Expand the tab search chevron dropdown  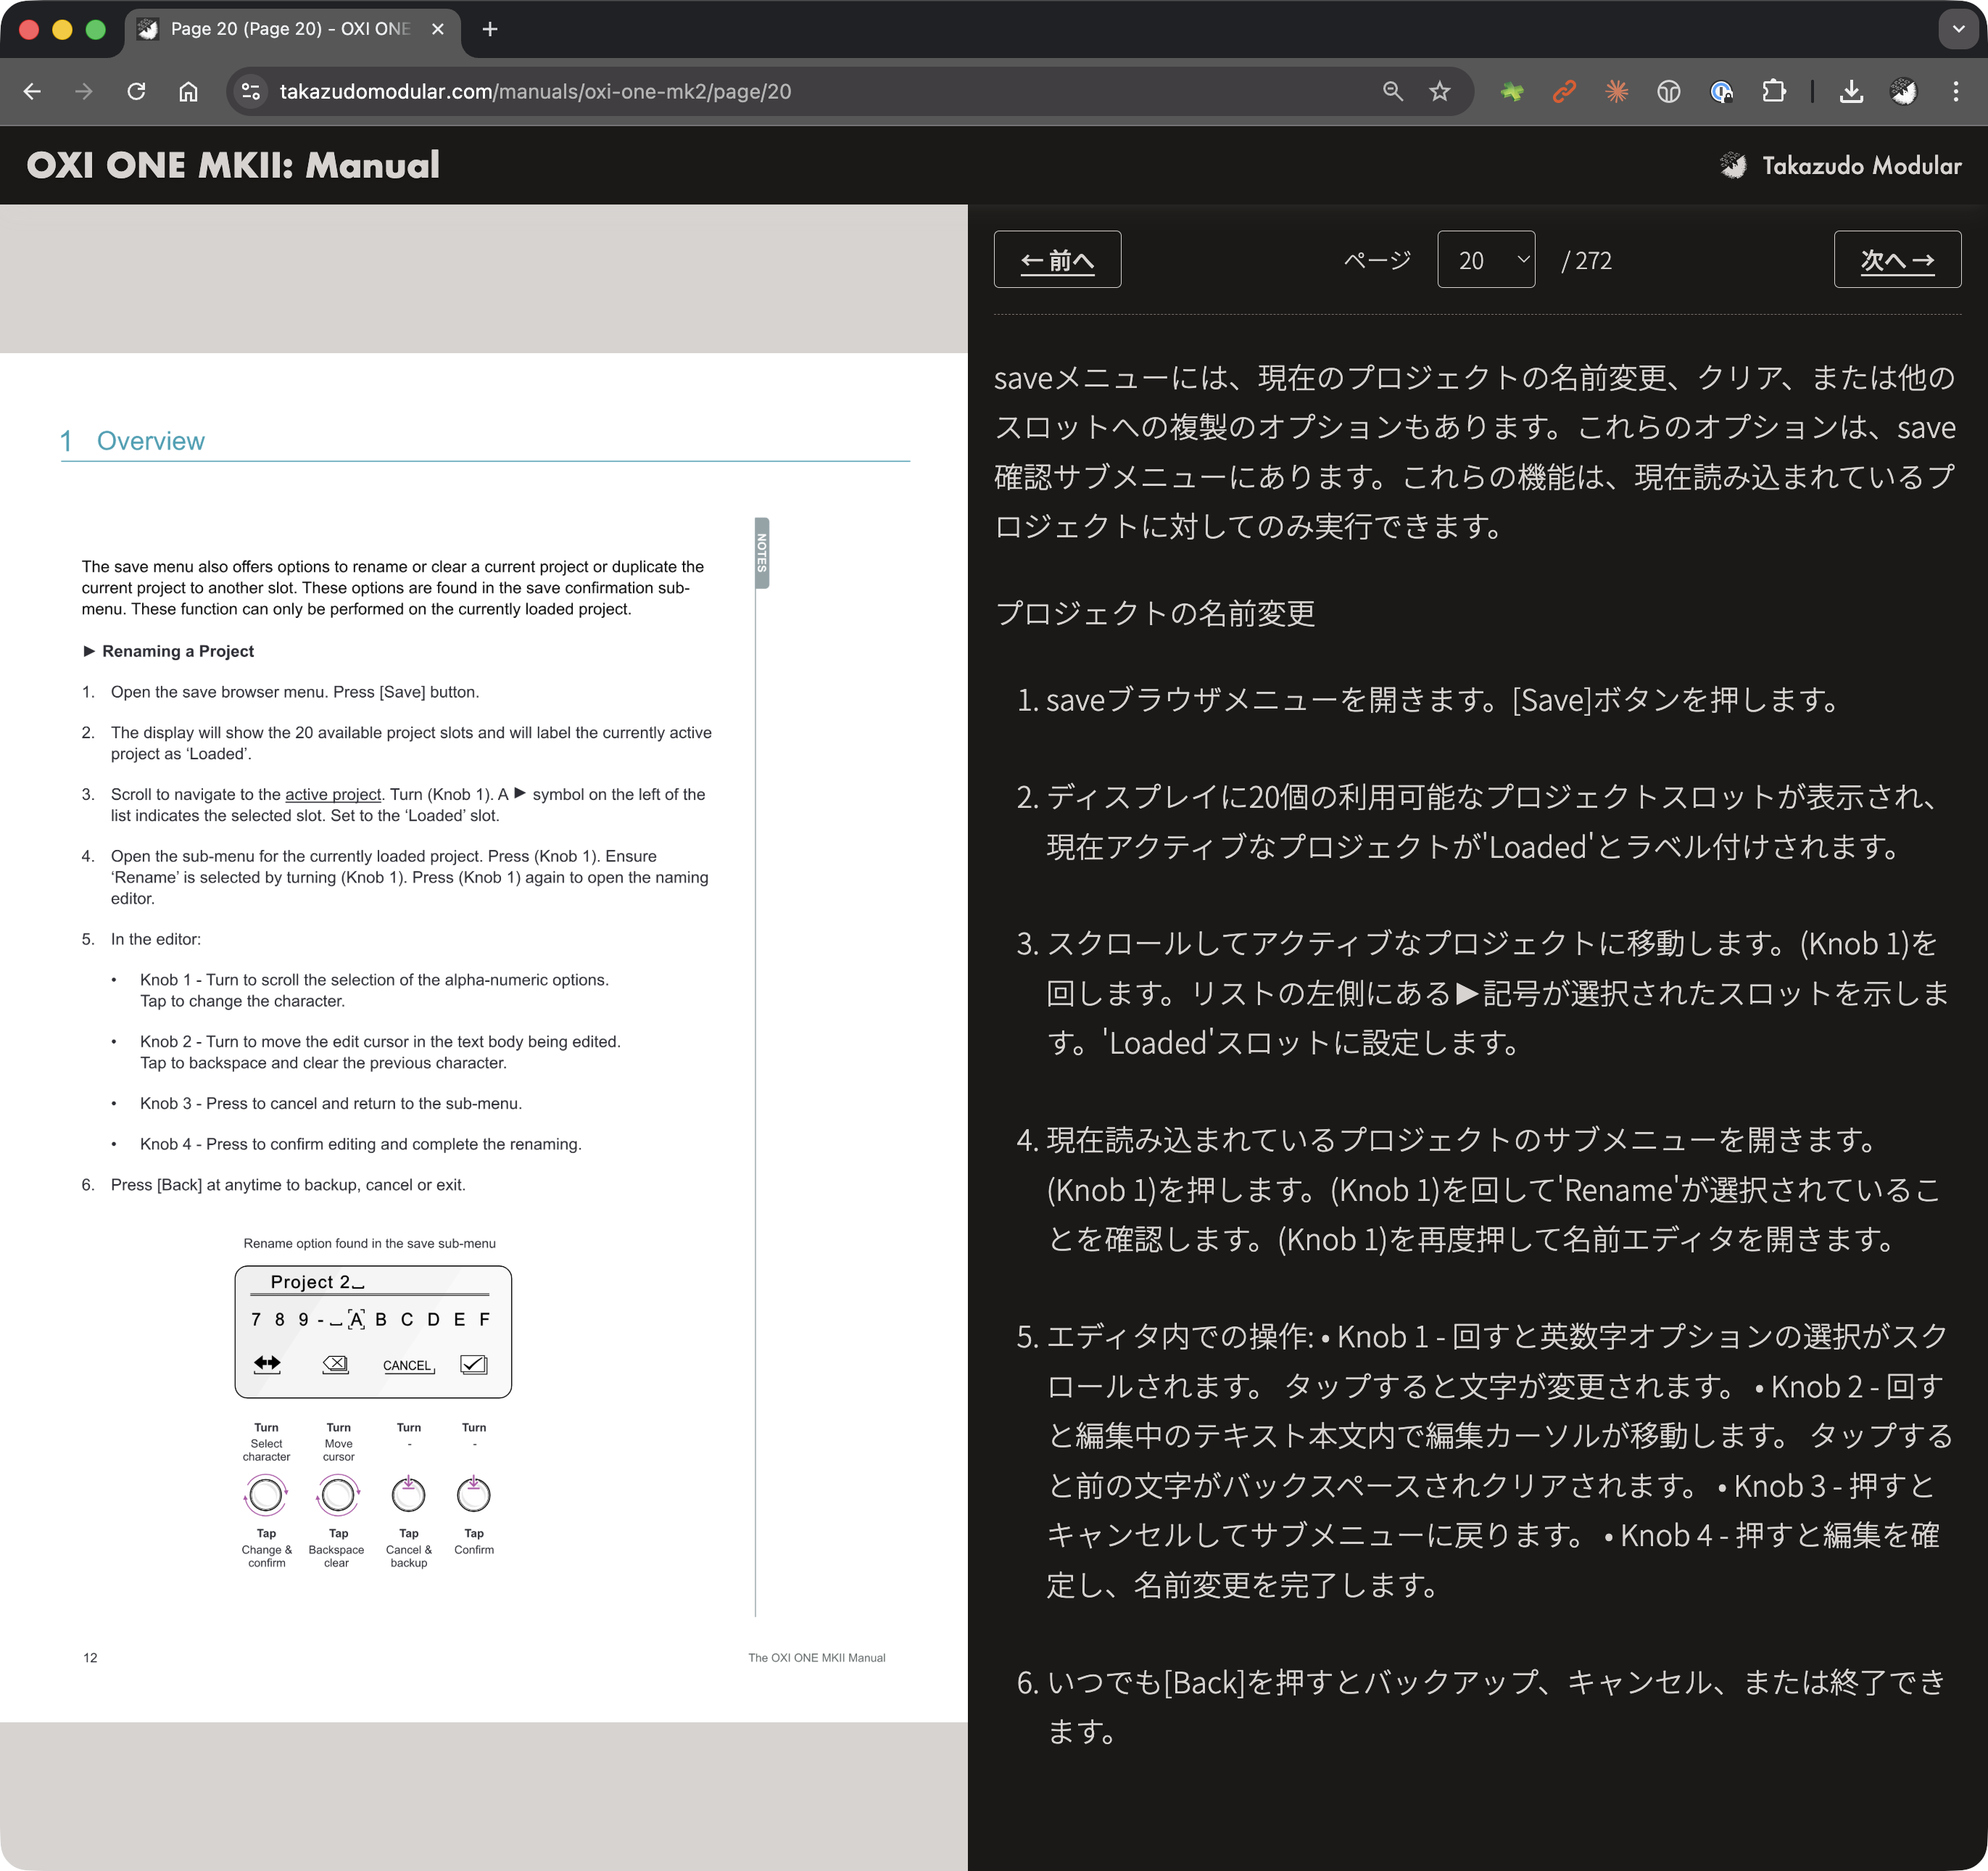[x=1958, y=29]
